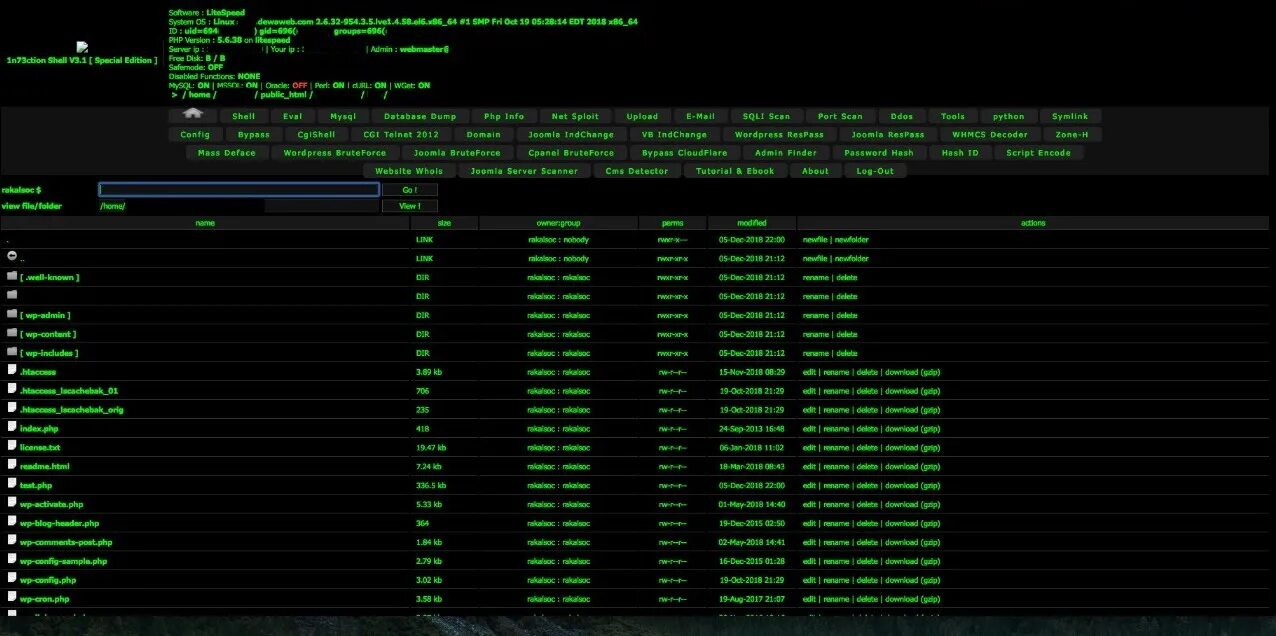The height and width of the screenshot is (636, 1276).
Task: Click the wp-blog-header.php file icon
Action: (12, 523)
